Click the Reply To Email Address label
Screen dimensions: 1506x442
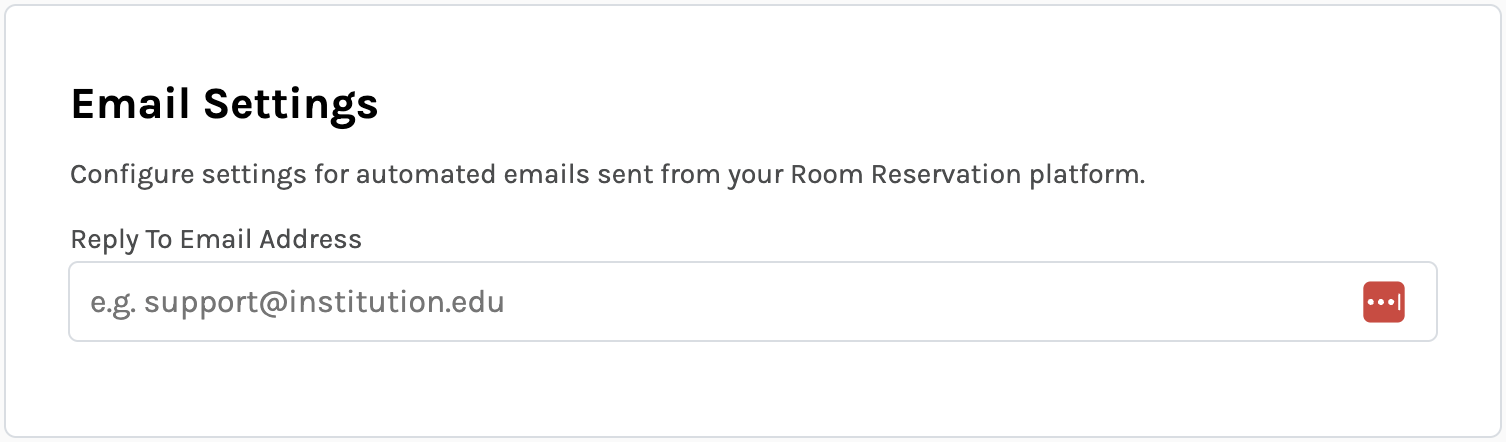[216, 239]
